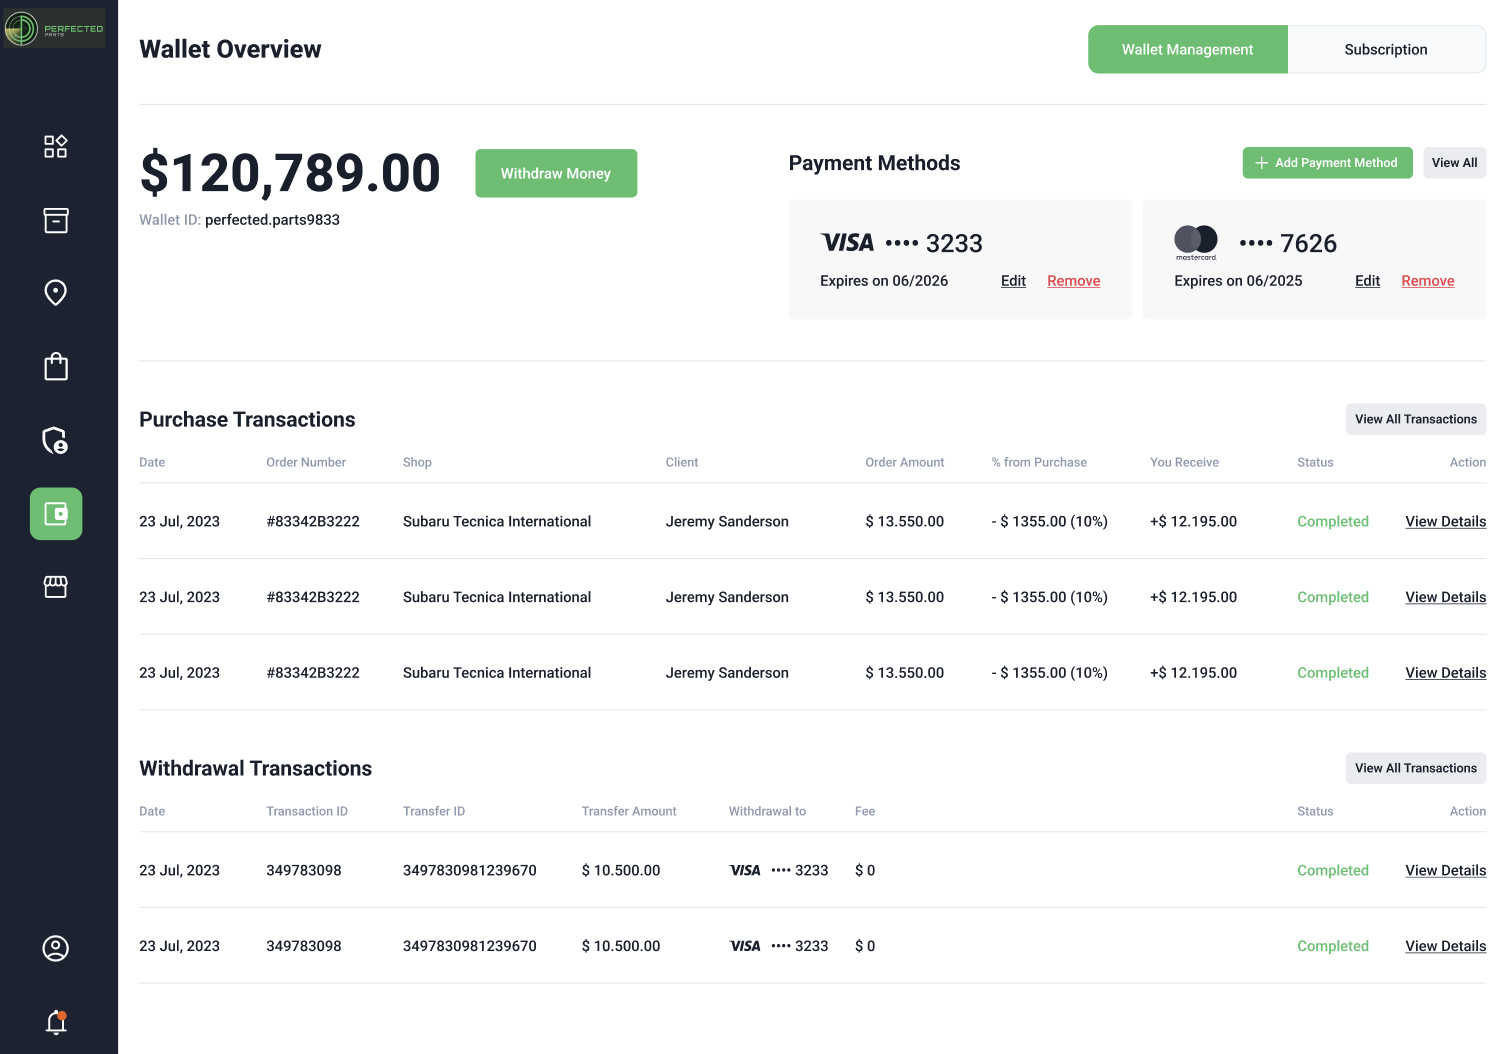Check notifications via the bell icon
Viewport: 1502px width, 1054px height.
tap(56, 1022)
